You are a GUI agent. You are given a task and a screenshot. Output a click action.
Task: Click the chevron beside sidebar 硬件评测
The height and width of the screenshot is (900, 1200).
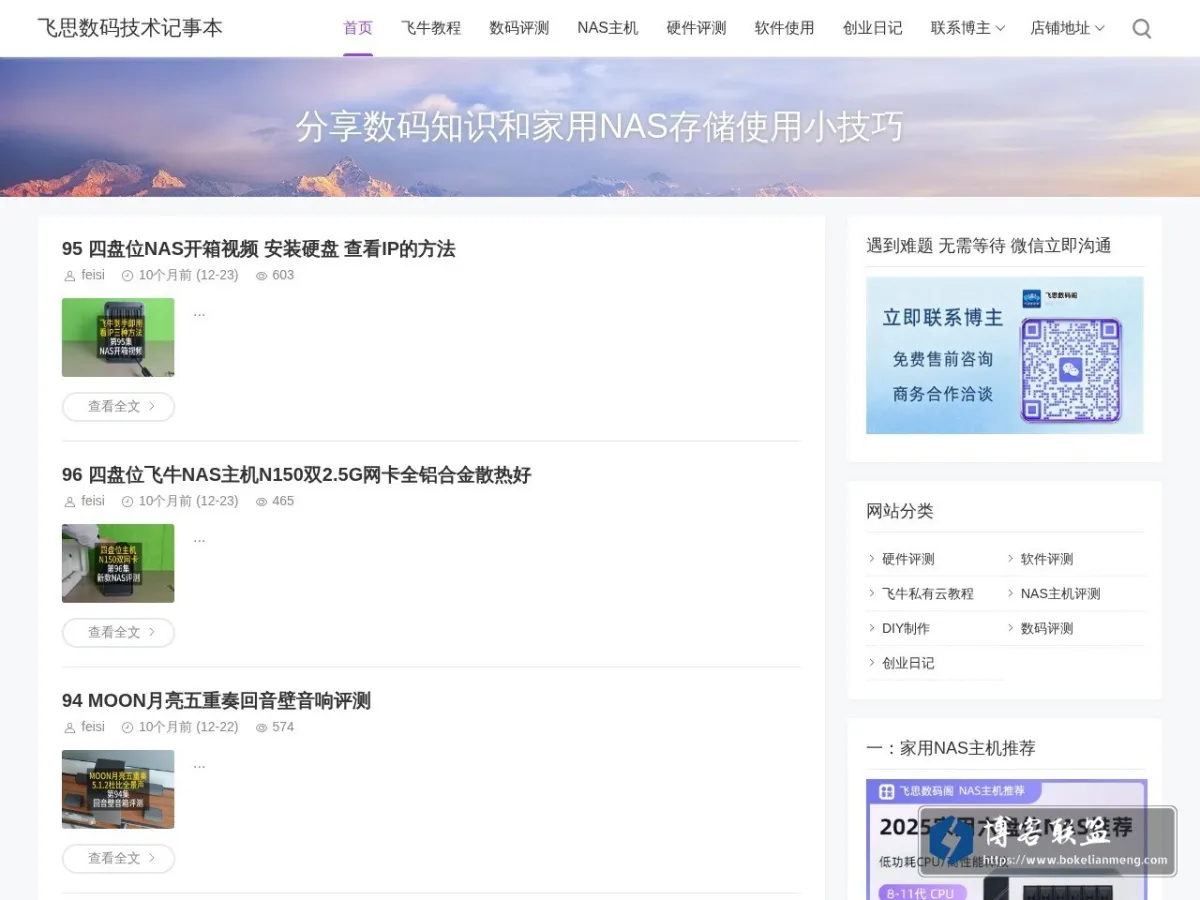point(872,559)
